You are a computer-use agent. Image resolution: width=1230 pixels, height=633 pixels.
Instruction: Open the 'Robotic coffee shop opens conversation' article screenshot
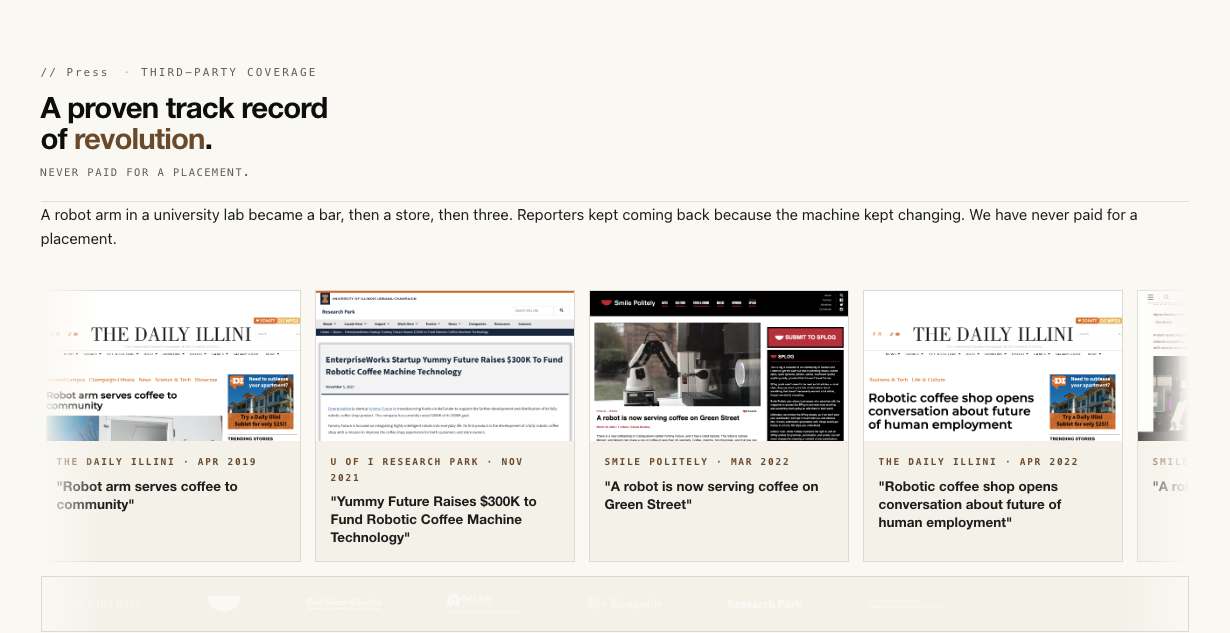(993, 366)
